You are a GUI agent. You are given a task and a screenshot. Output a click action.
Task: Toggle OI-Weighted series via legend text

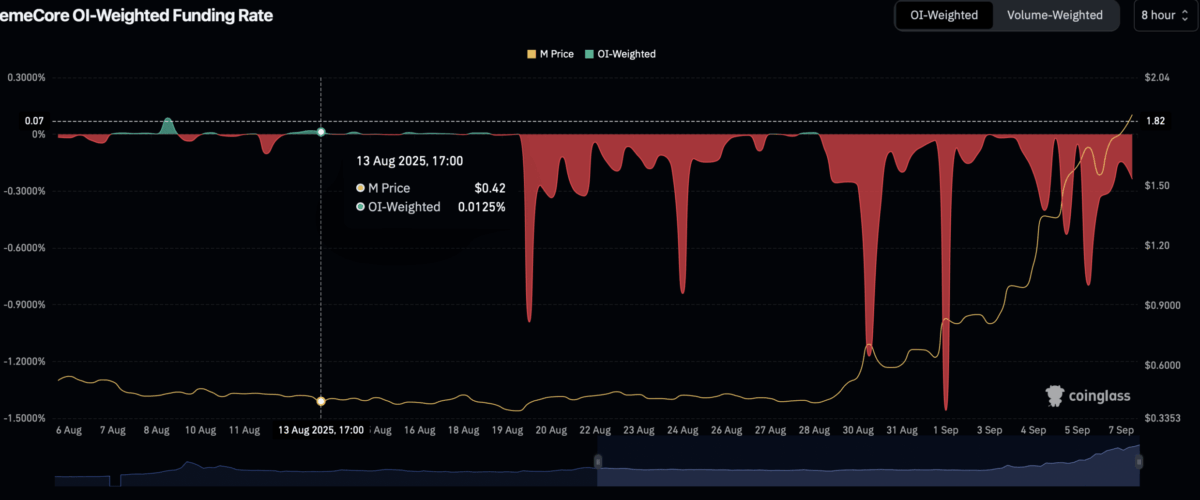coord(629,54)
